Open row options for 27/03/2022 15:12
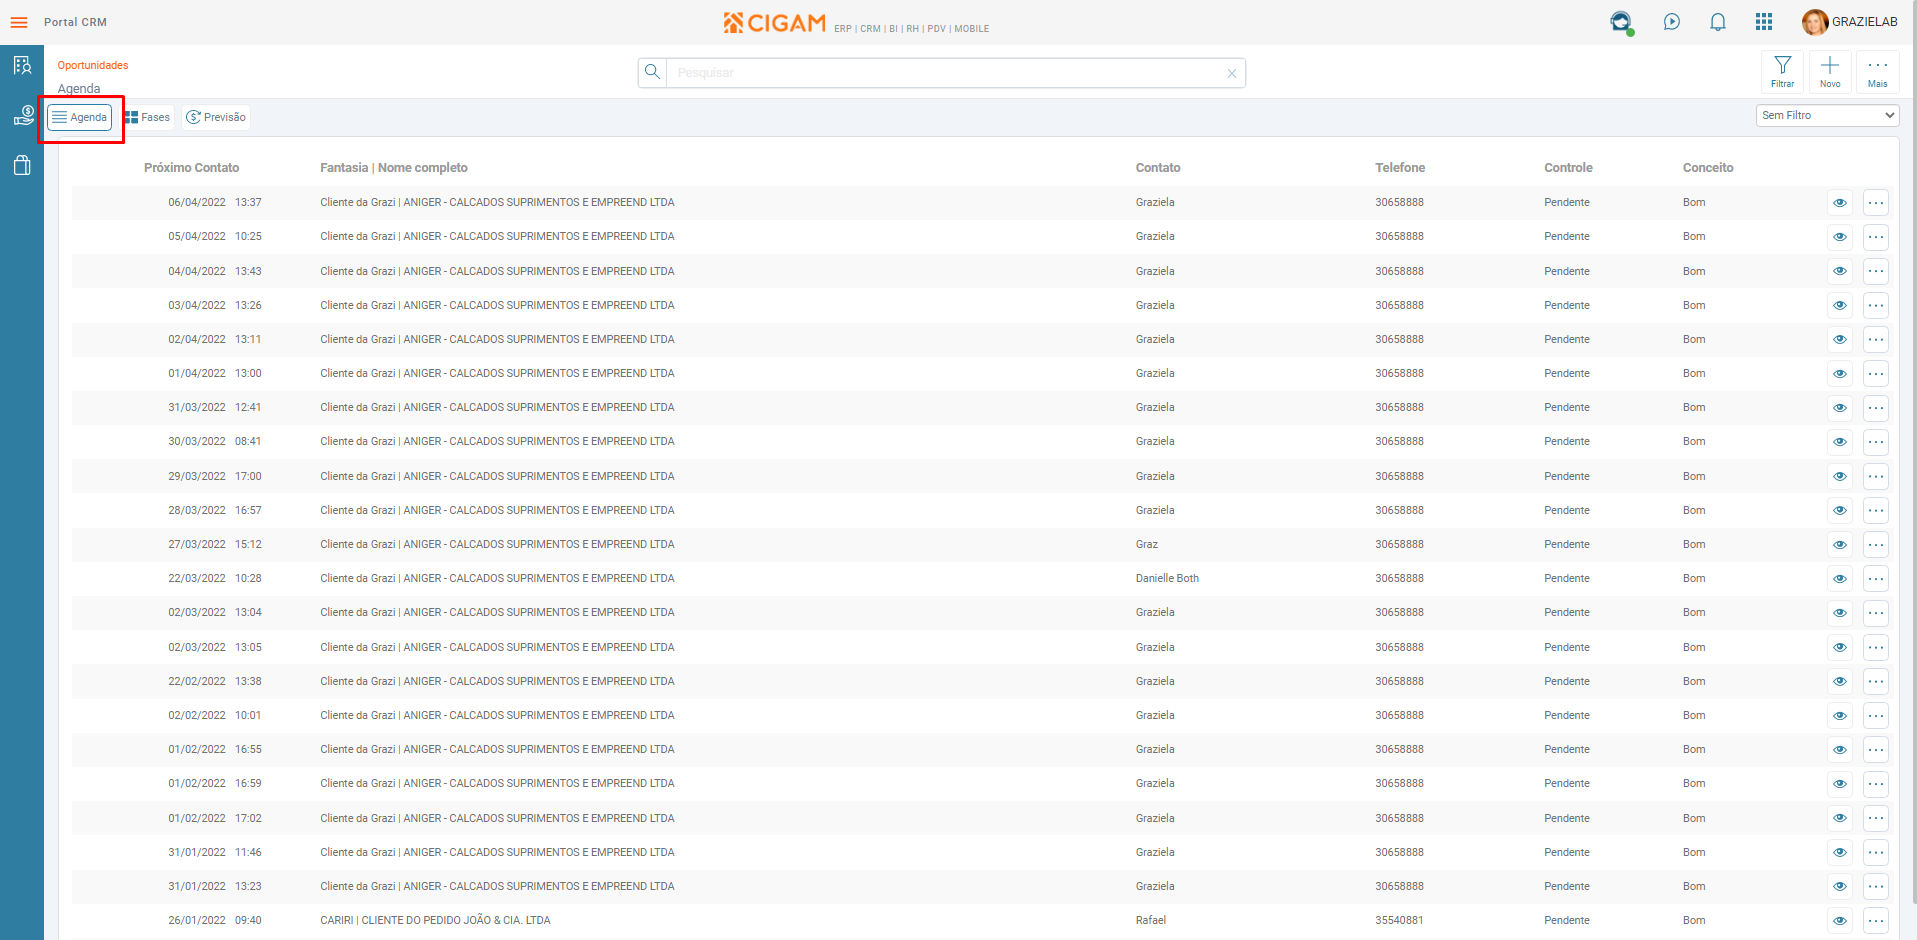This screenshot has height=940, width=1917. 1876,545
